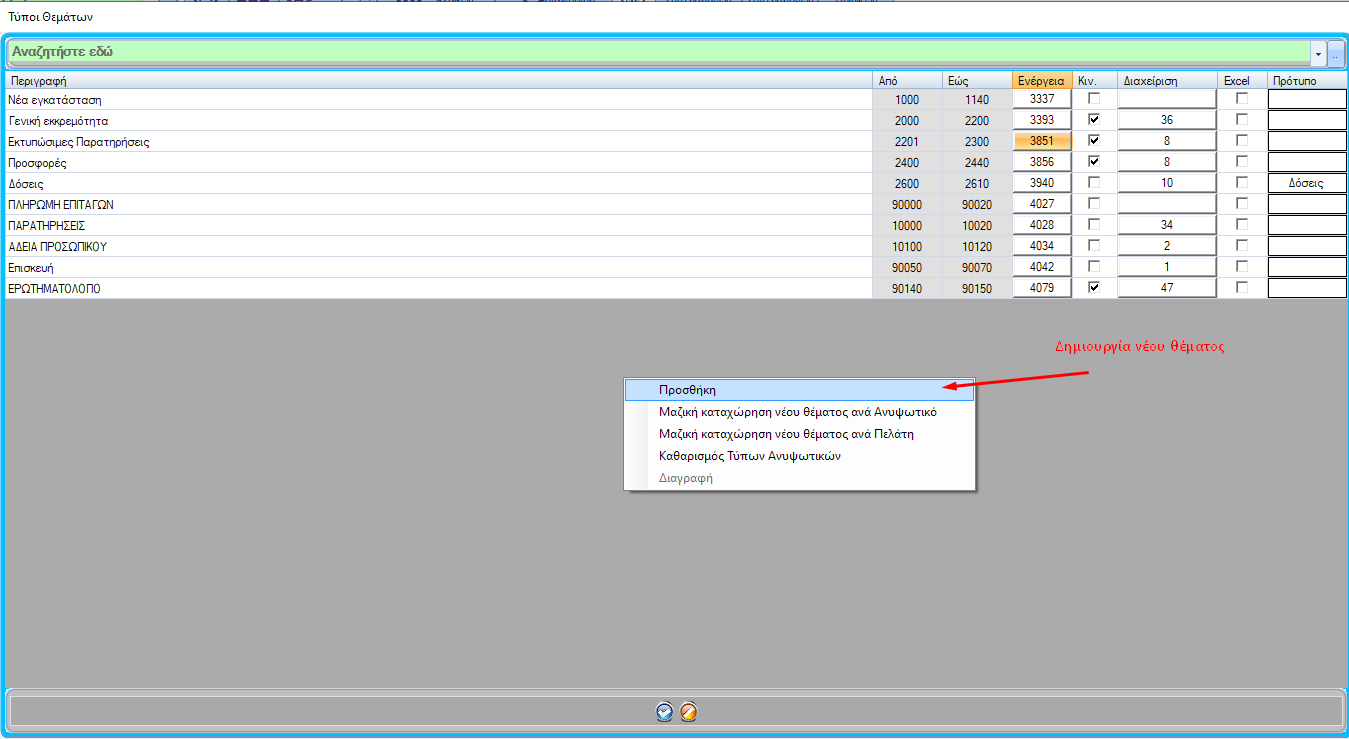Select the highlighted Ενέργεια cell 3851
This screenshot has height=739, width=1349.
coord(1041,141)
